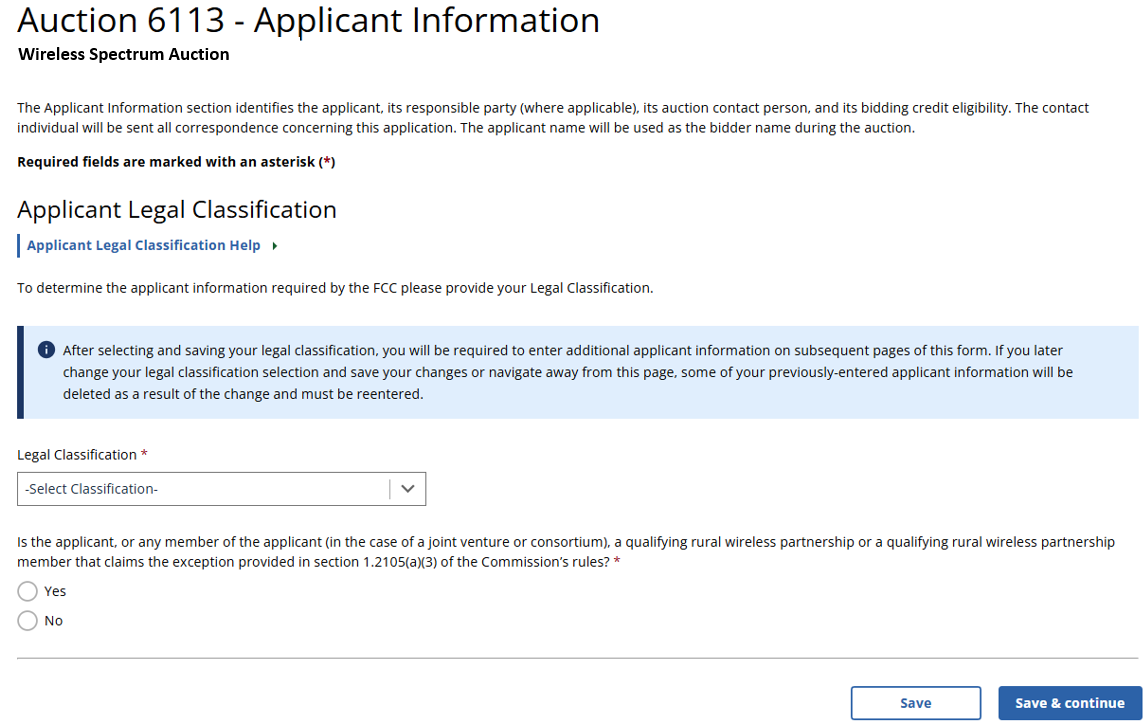Click the red asterisk ending the partnership question
This screenshot has height=723, width=1148.
point(617,562)
